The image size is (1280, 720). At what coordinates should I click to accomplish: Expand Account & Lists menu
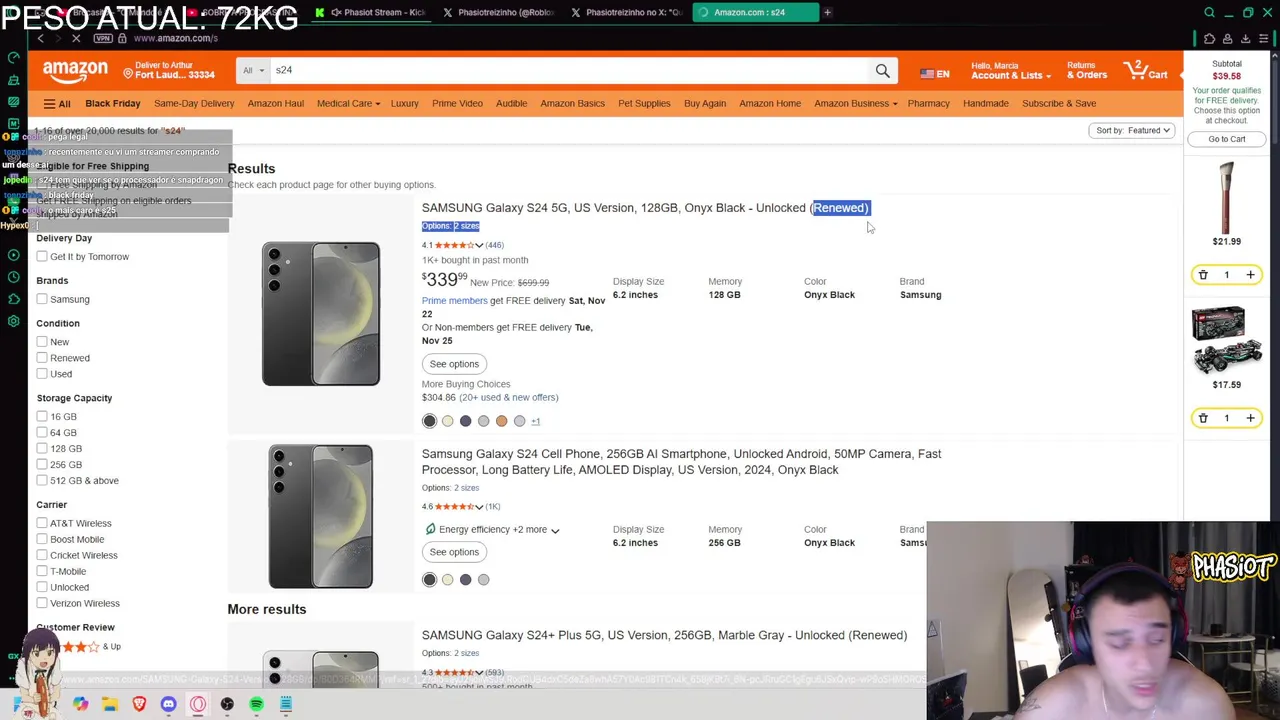[1009, 71]
